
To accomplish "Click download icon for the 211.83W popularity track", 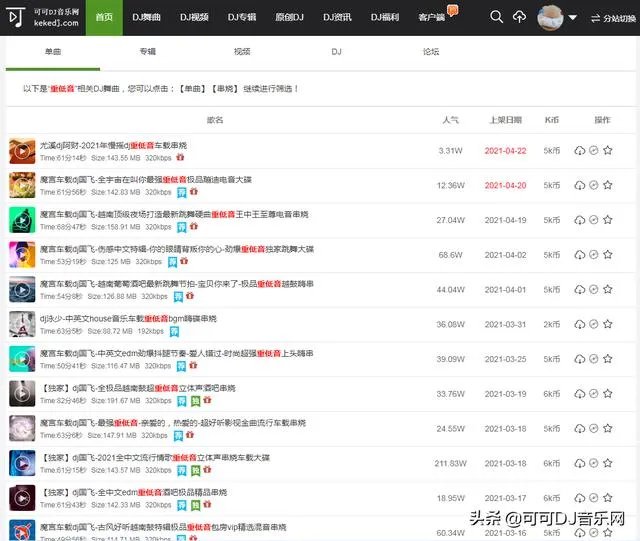I will (579, 463).
